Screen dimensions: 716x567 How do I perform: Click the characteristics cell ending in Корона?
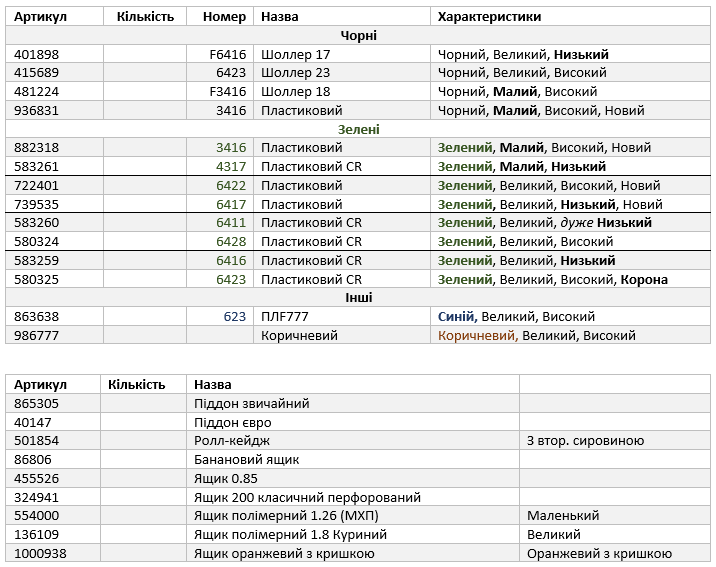click(570, 279)
